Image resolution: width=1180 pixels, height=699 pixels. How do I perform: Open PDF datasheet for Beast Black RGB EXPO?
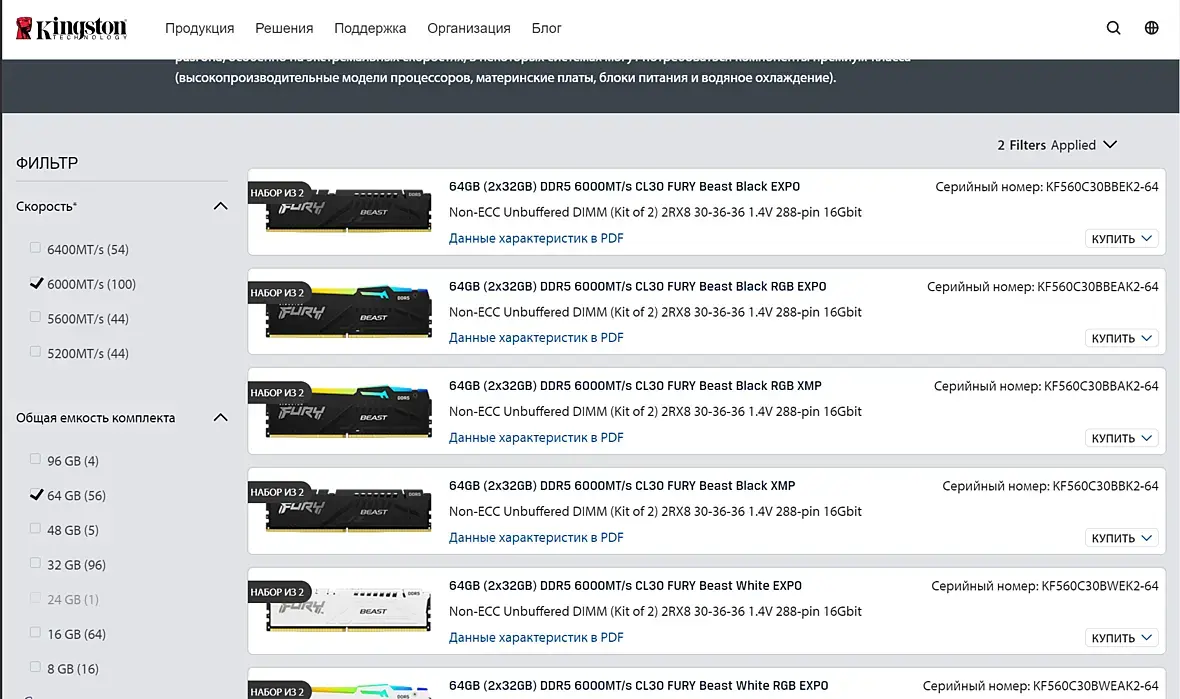click(x=536, y=338)
